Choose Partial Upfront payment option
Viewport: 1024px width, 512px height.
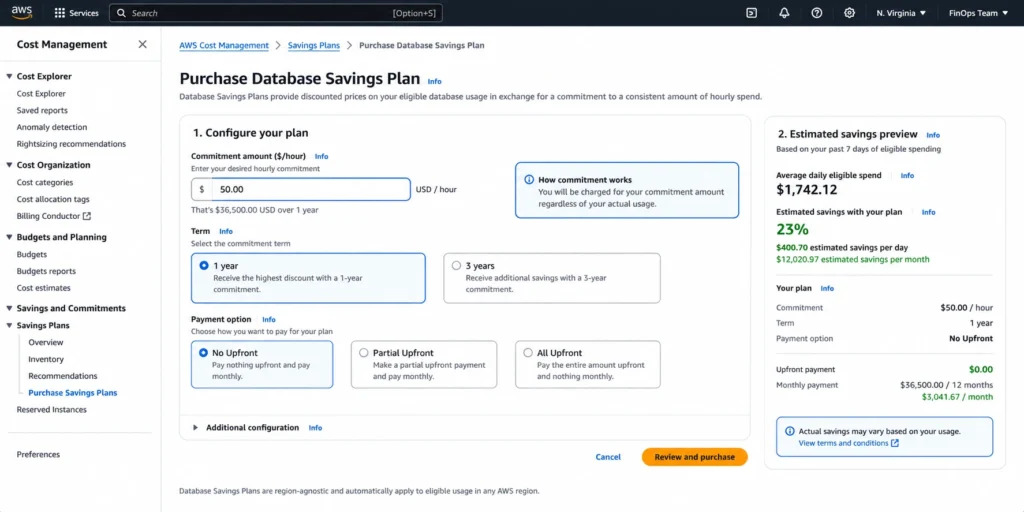click(364, 353)
